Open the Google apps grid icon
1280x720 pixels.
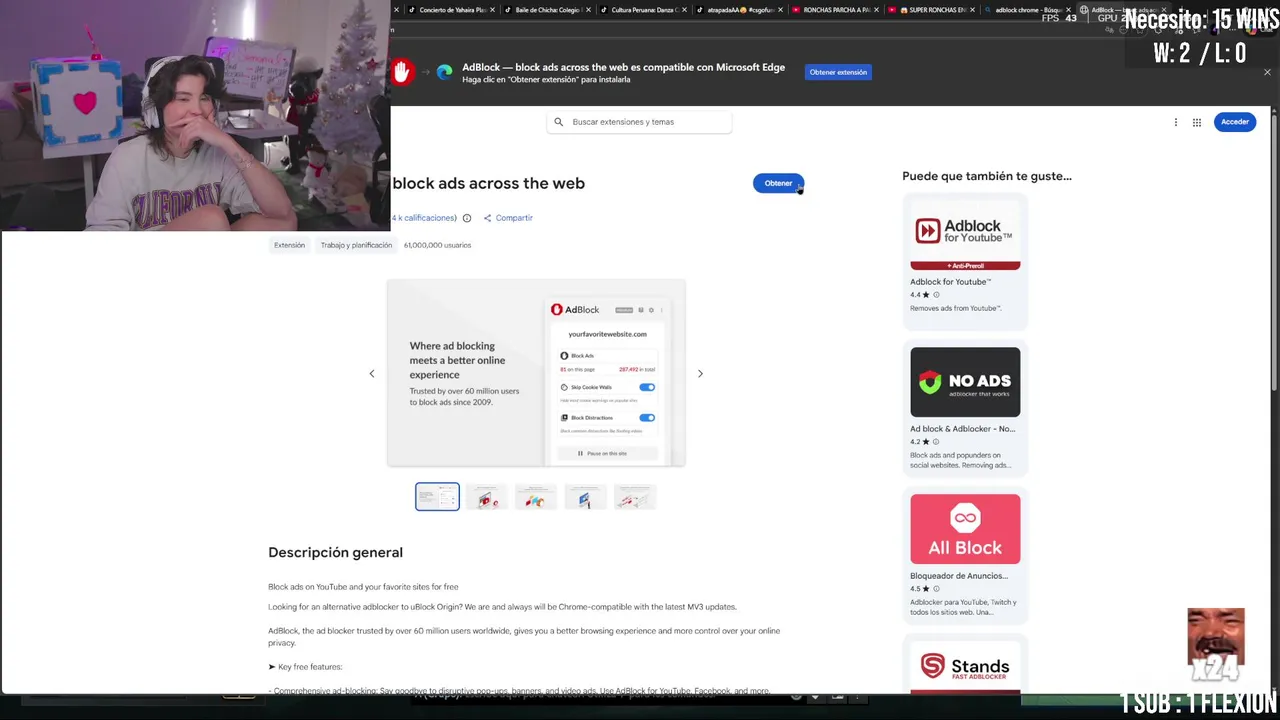coord(1197,122)
